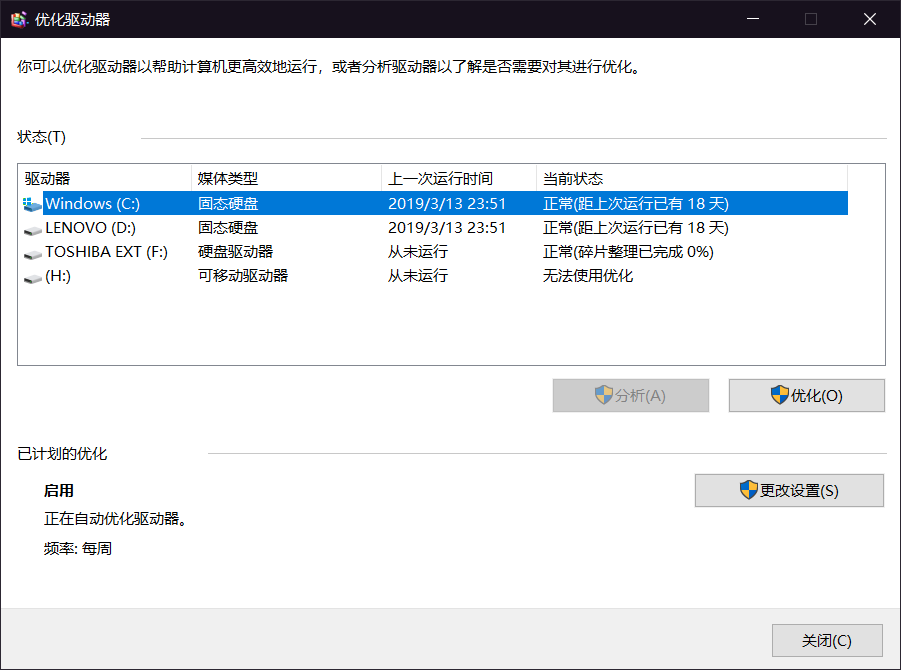The width and height of the screenshot is (901, 670).
Task: Click 2019/3/13 23:51 in LENOVO row
Action: pos(446,228)
